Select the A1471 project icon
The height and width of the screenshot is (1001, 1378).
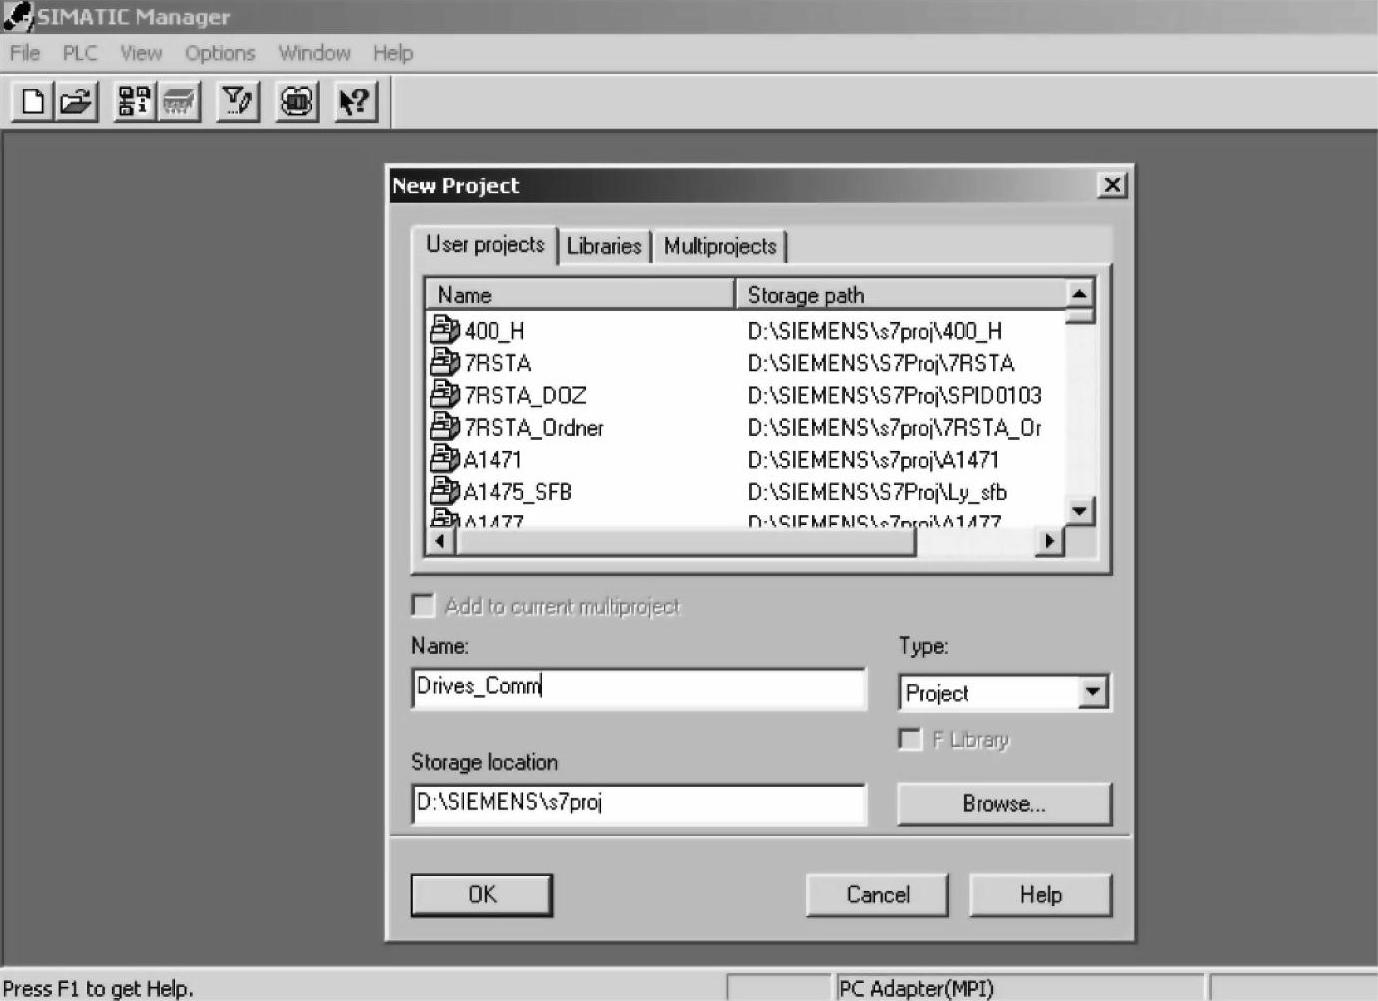pos(444,458)
